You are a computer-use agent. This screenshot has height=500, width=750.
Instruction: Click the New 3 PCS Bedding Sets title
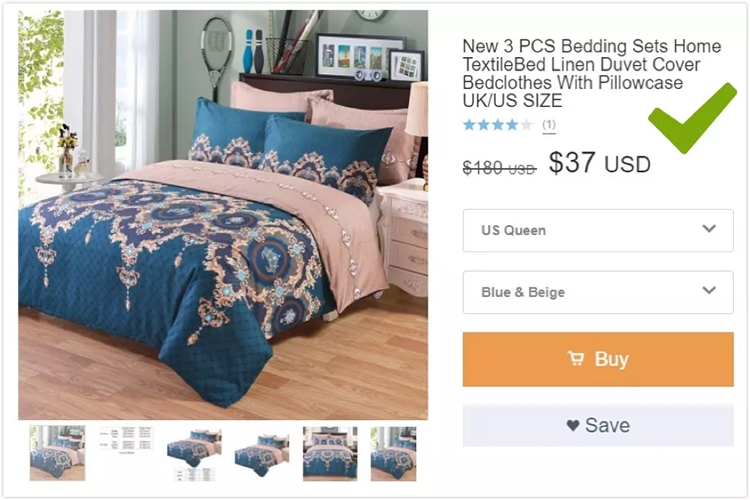click(x=592, y=73)
